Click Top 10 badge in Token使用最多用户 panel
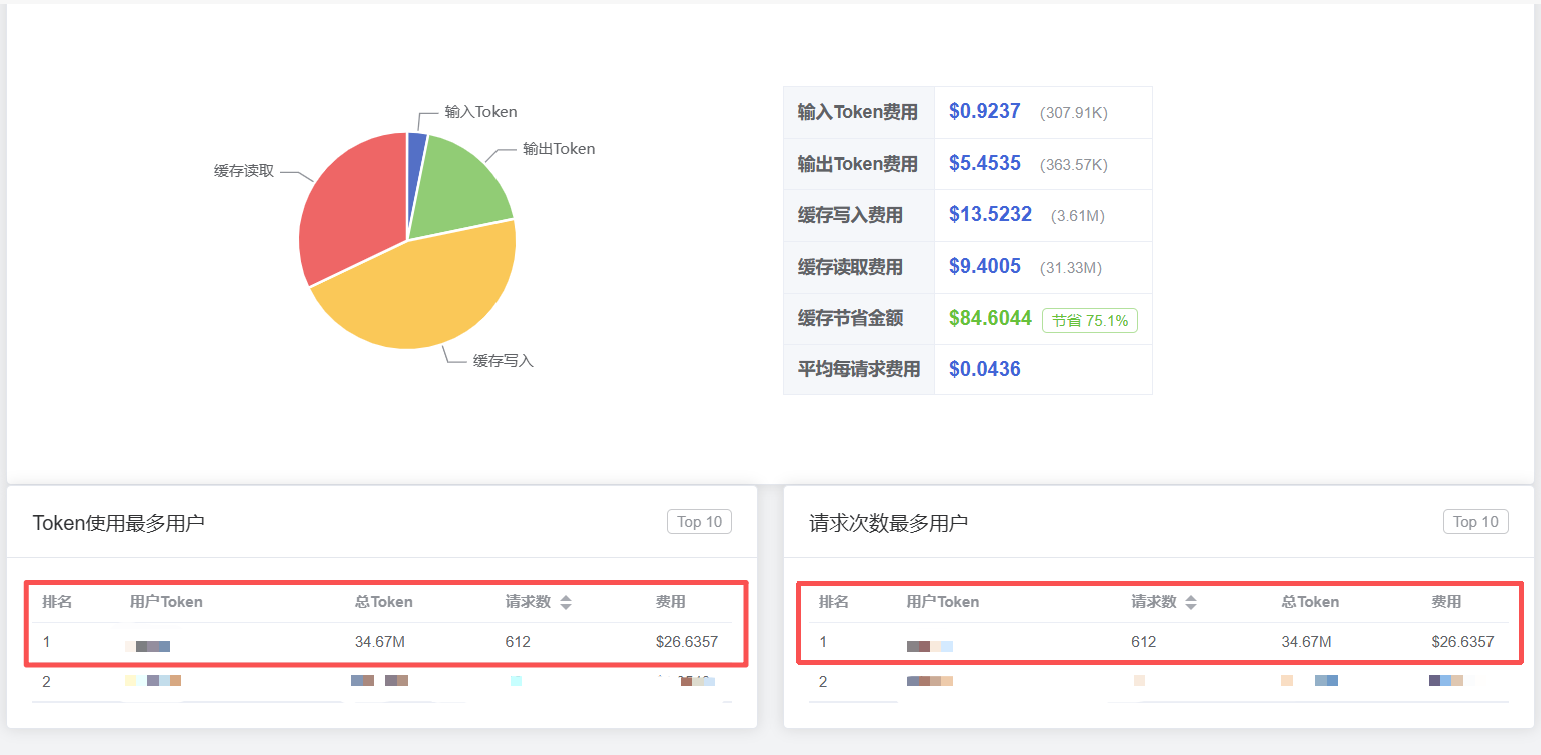This screenshot has width=1541, height=755. [699, 522]
